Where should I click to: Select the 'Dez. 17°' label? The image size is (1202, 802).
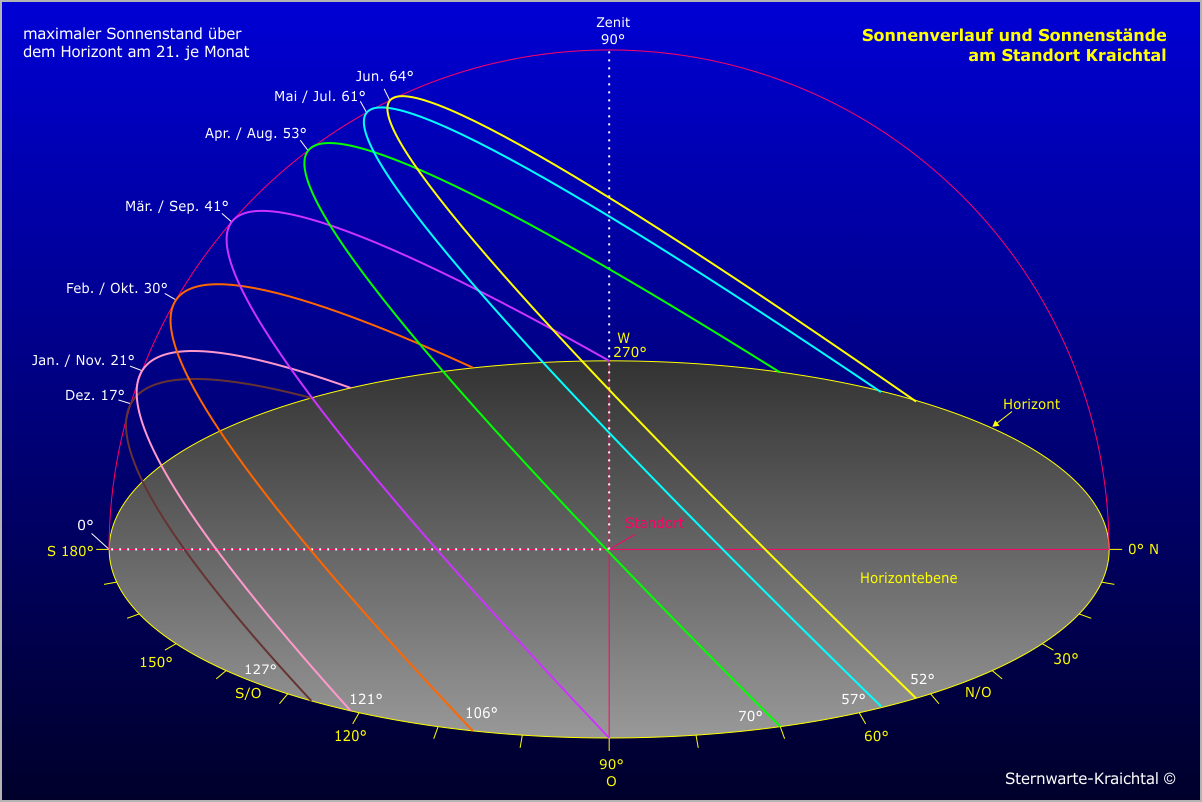[95, 395]
